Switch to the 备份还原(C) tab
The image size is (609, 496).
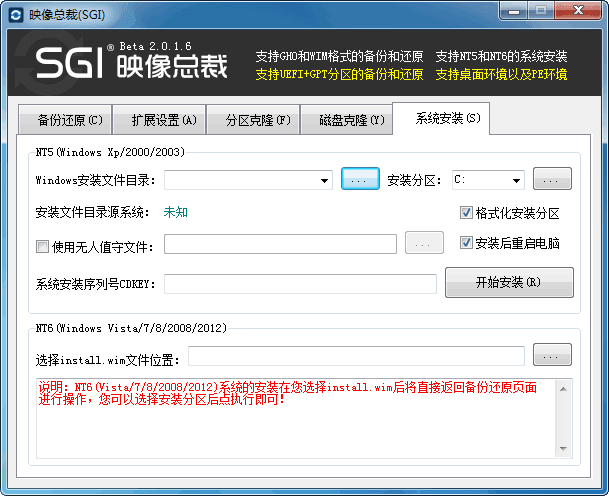coord(65,120)
